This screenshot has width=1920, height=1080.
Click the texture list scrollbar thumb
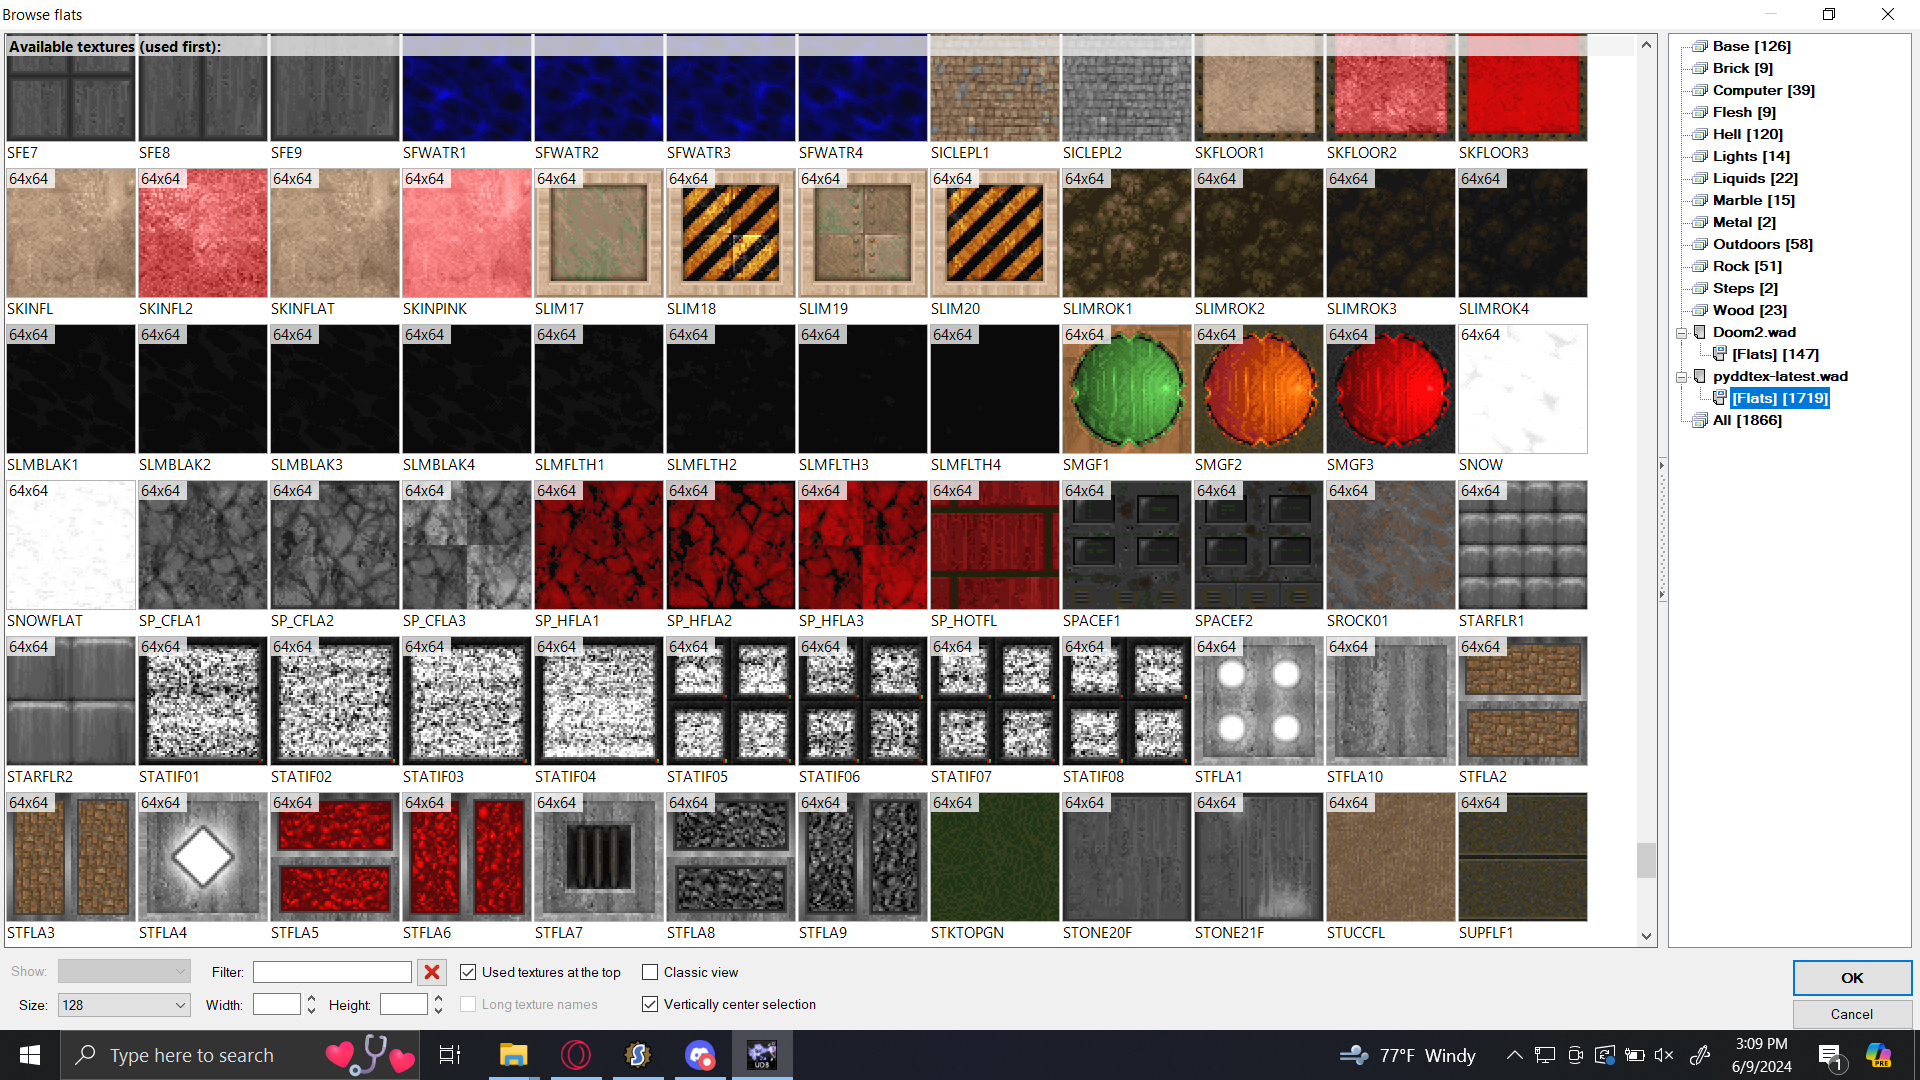point(1646,860)
